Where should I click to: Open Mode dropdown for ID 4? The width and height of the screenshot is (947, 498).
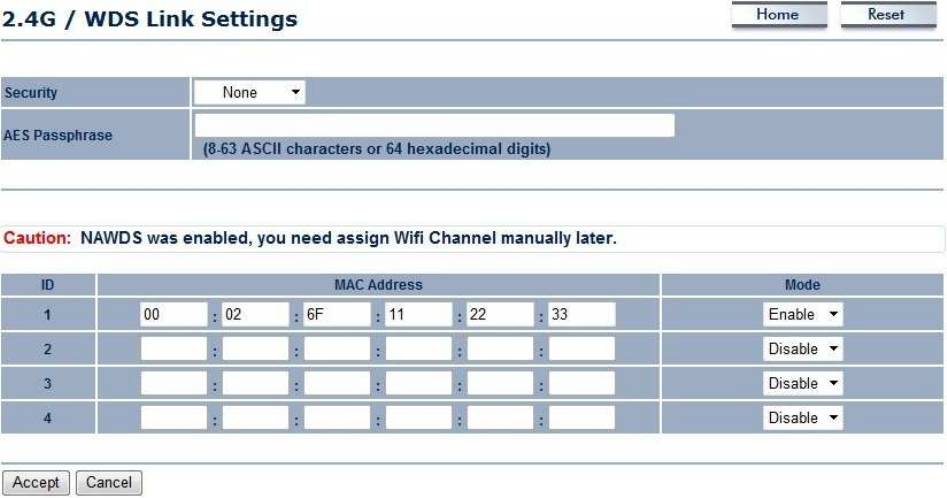803,418
